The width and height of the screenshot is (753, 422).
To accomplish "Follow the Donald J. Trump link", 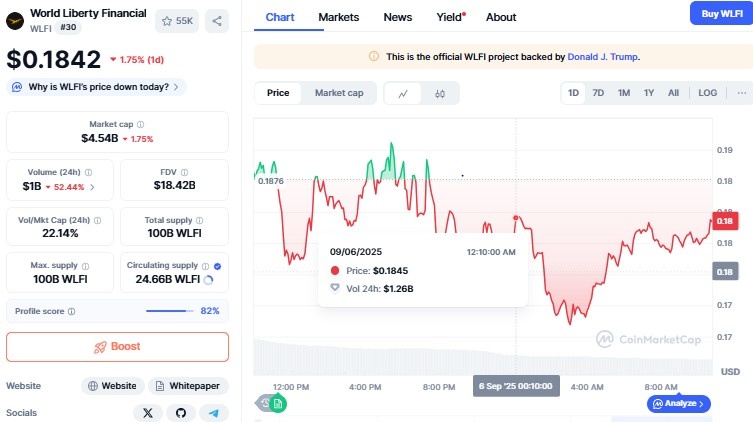I will [603, 57].
